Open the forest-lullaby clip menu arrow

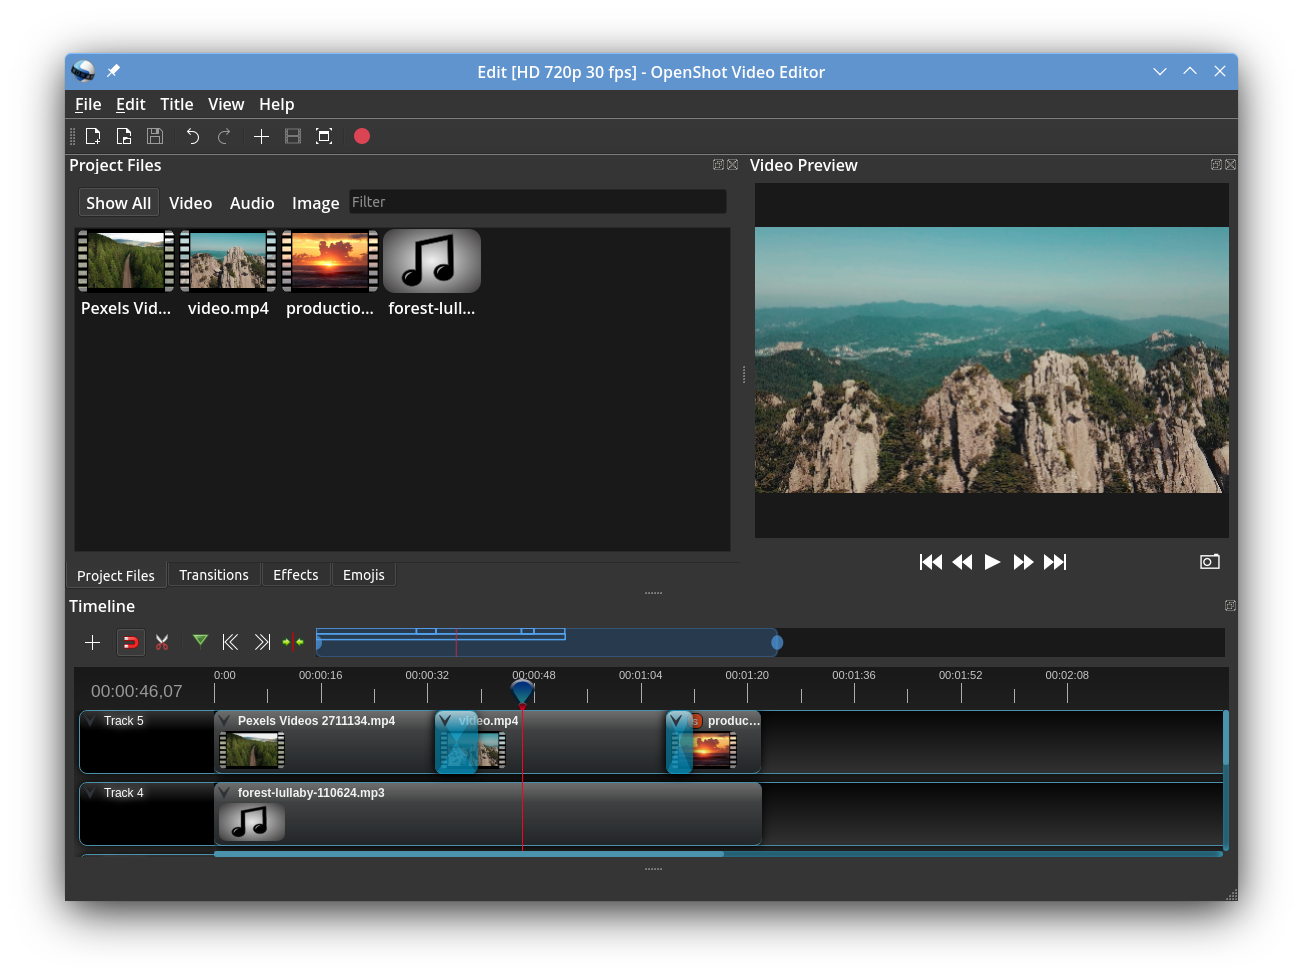pos(225,793)
